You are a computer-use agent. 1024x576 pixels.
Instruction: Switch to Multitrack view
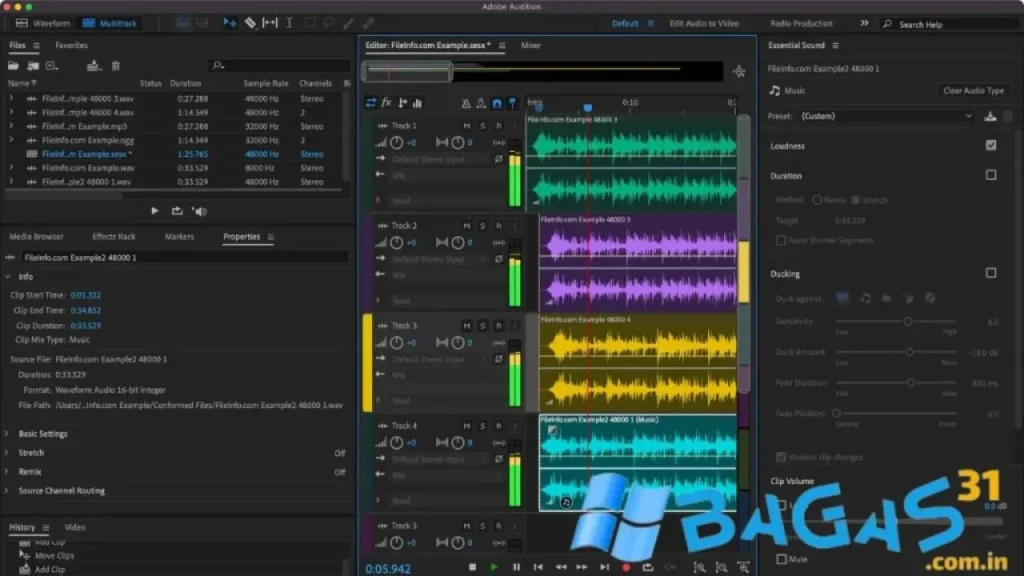[110, 23]
